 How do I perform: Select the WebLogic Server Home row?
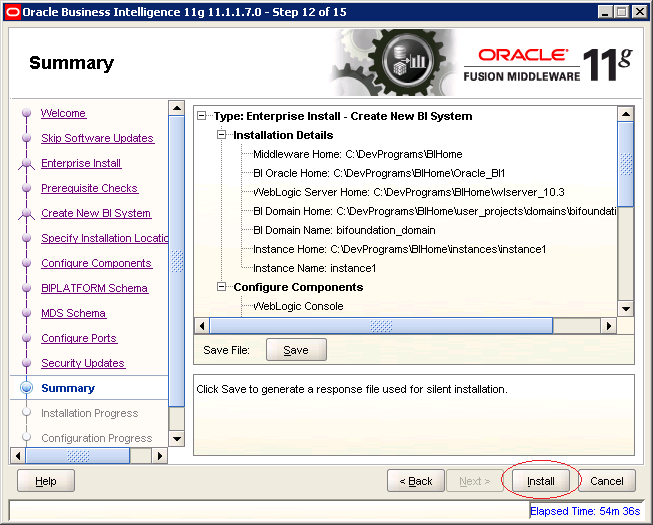(409, 192)
